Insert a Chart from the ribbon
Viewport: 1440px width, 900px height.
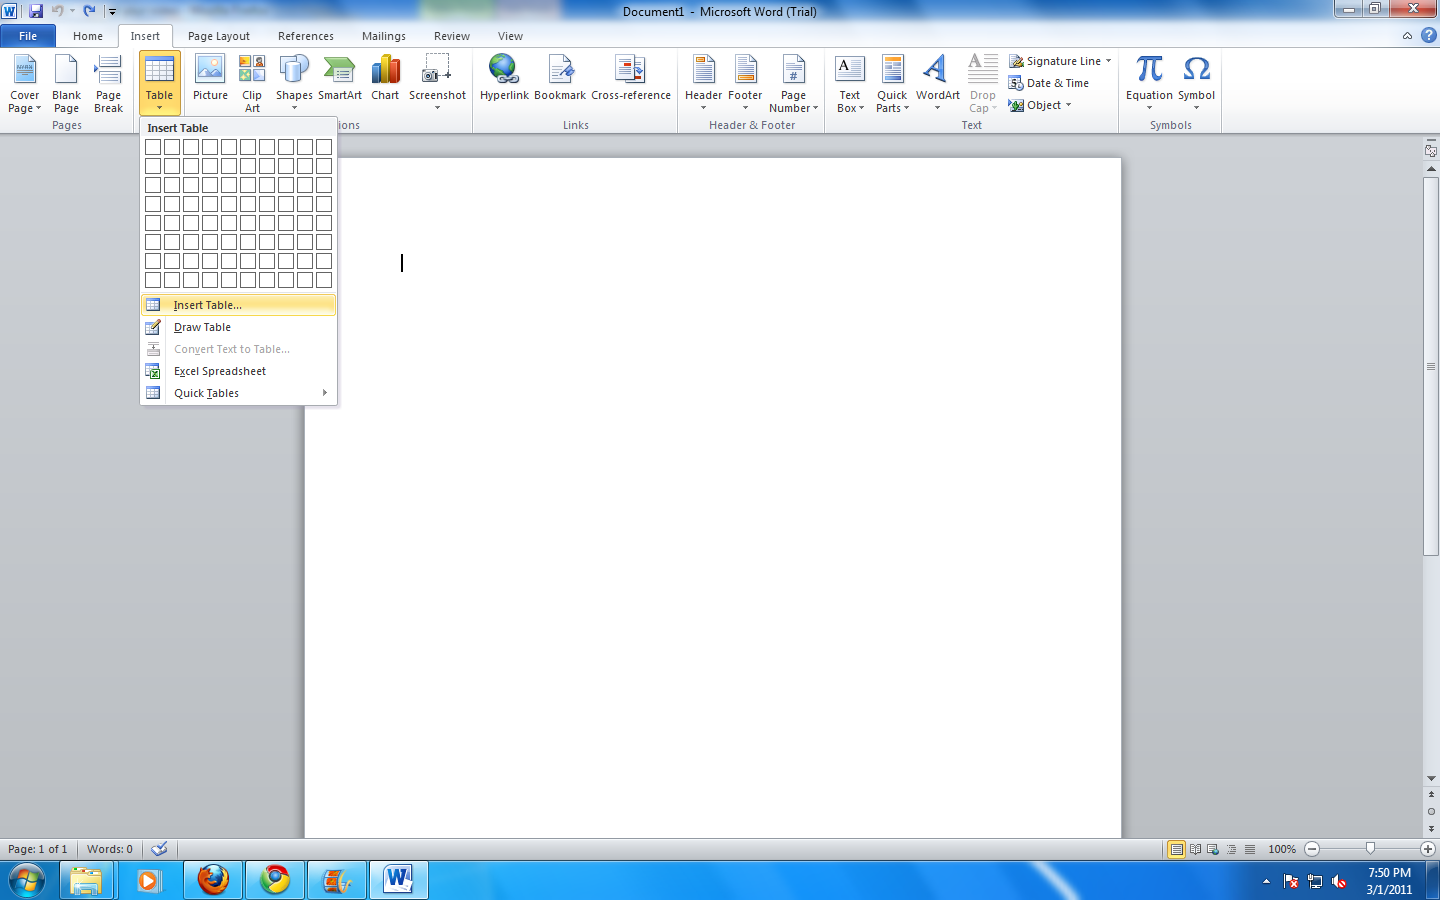coord(385,79)
